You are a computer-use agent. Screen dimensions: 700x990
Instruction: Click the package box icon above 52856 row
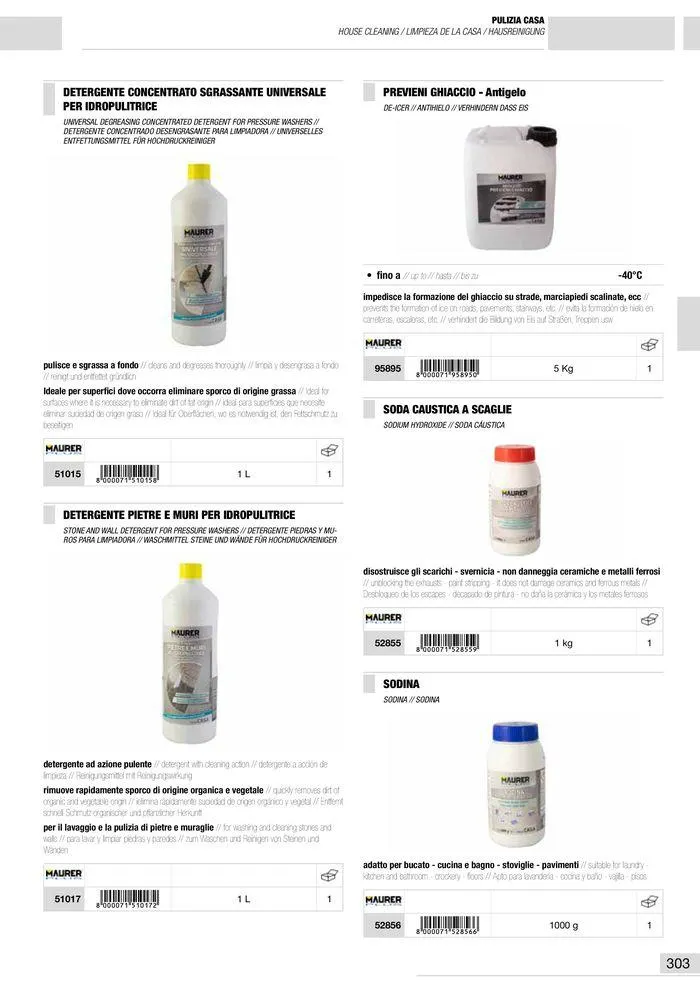(650, 902)
